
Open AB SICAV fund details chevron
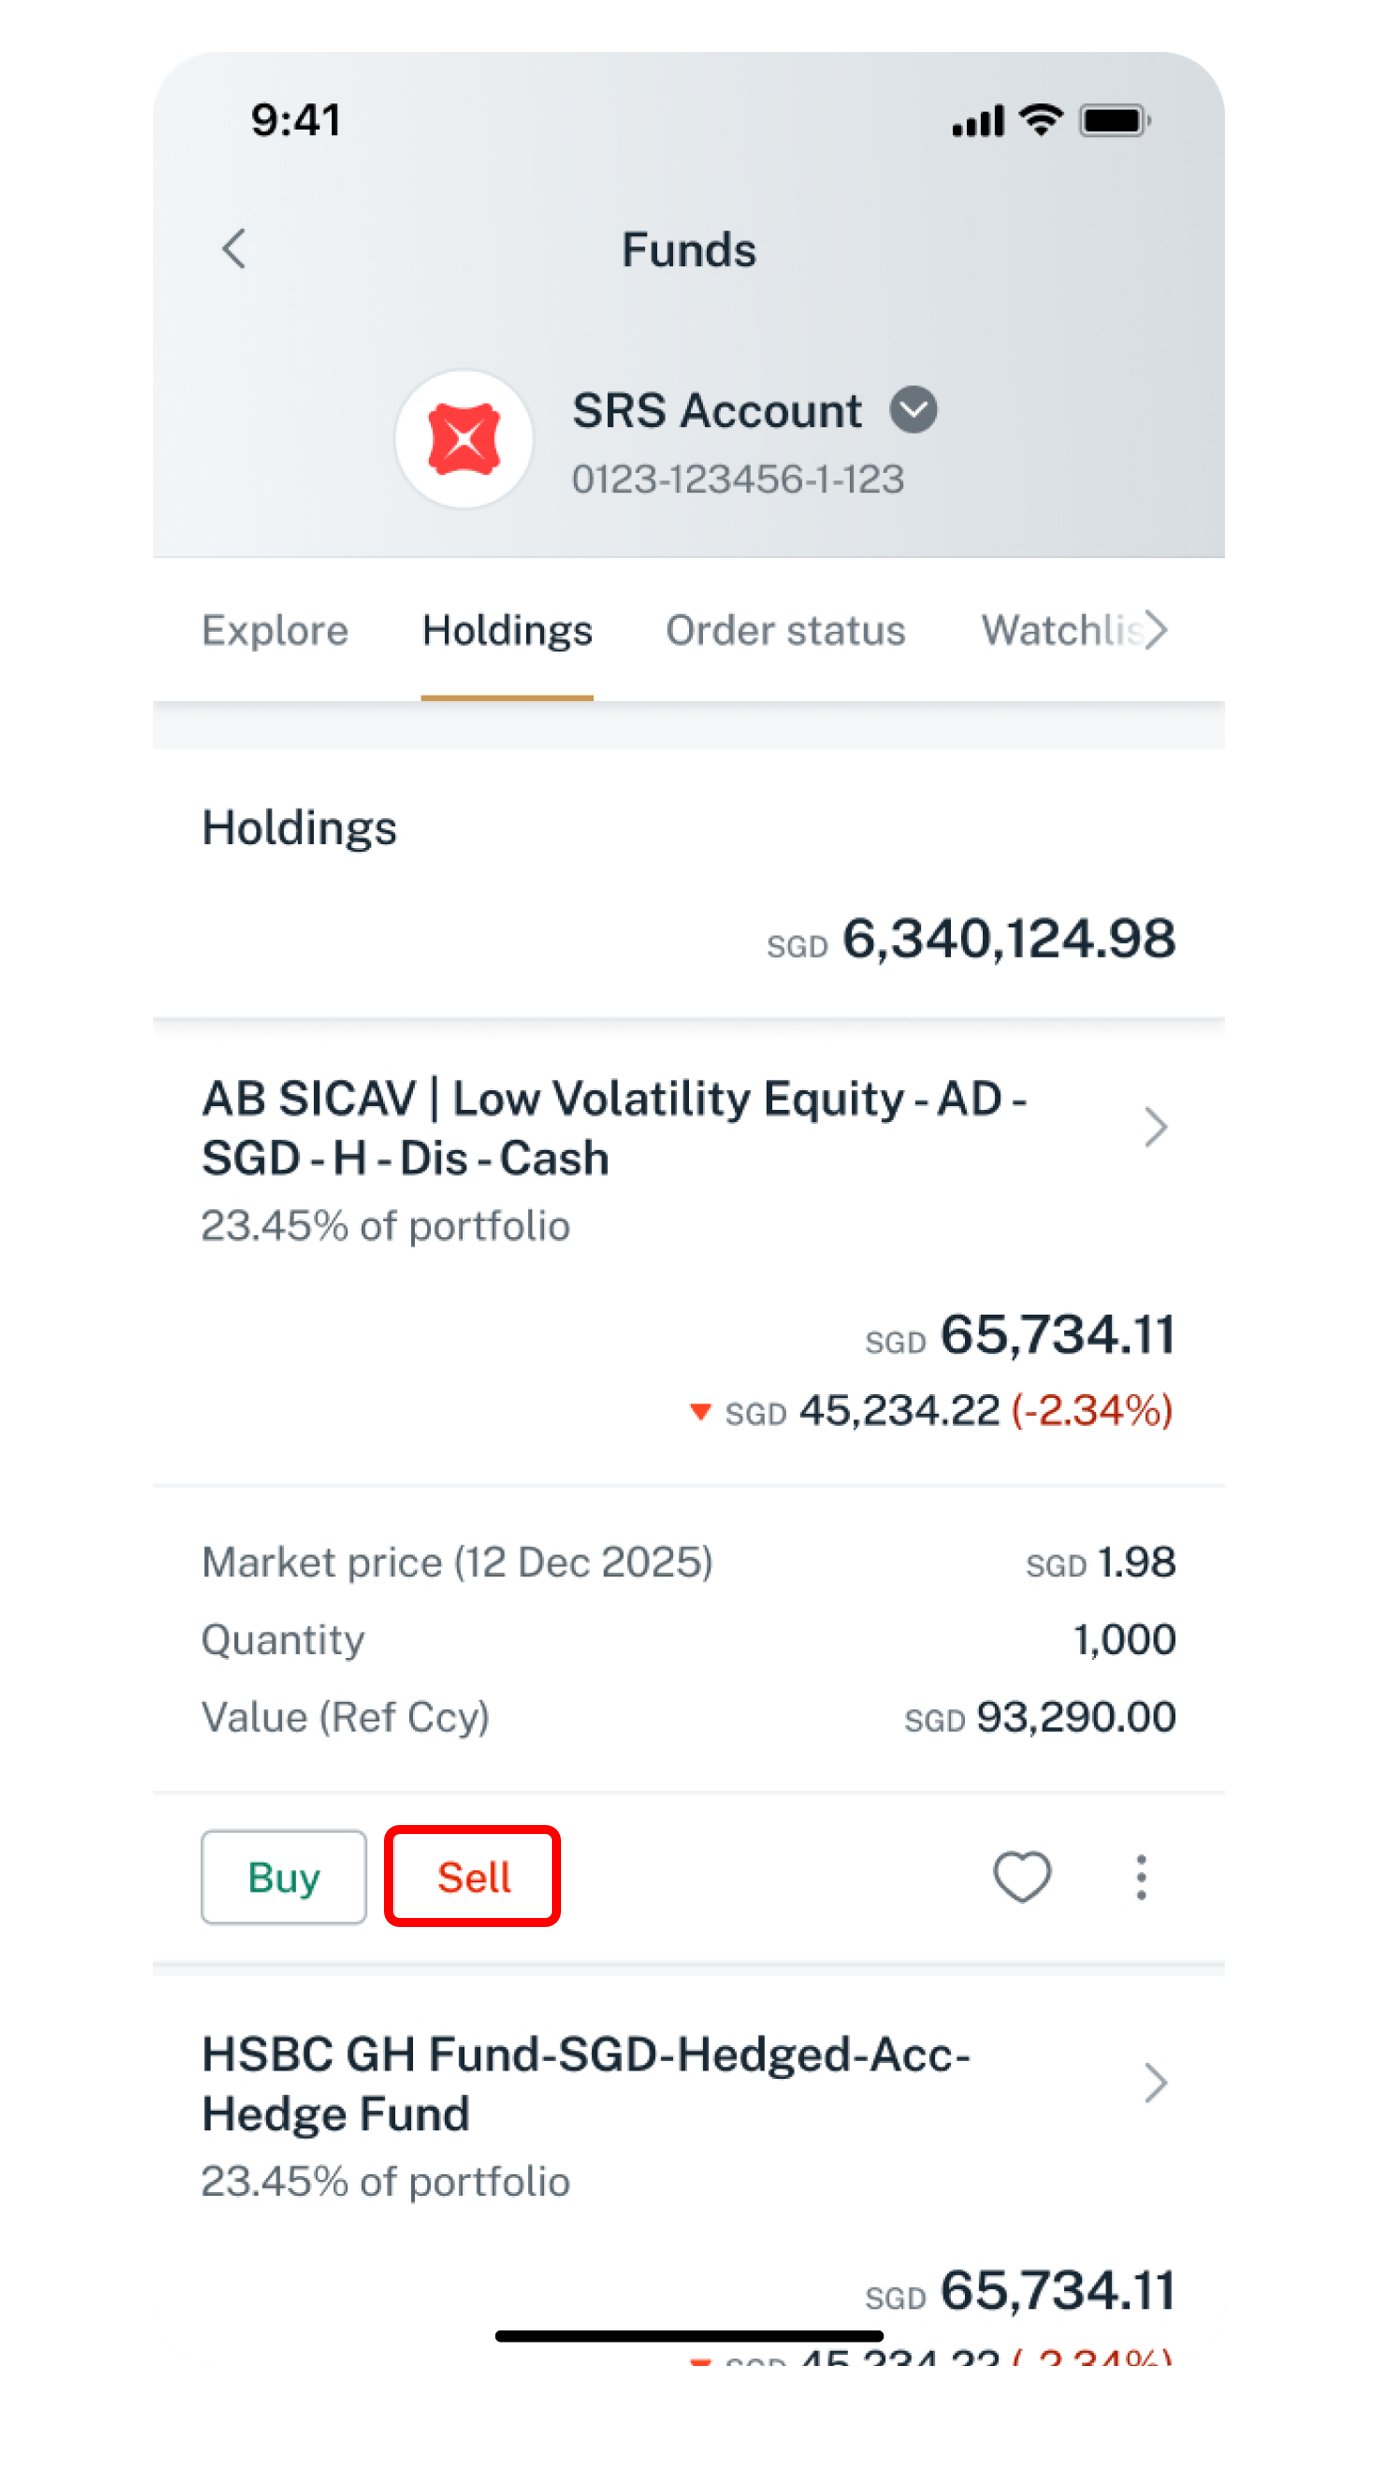click(1156, 1127)
